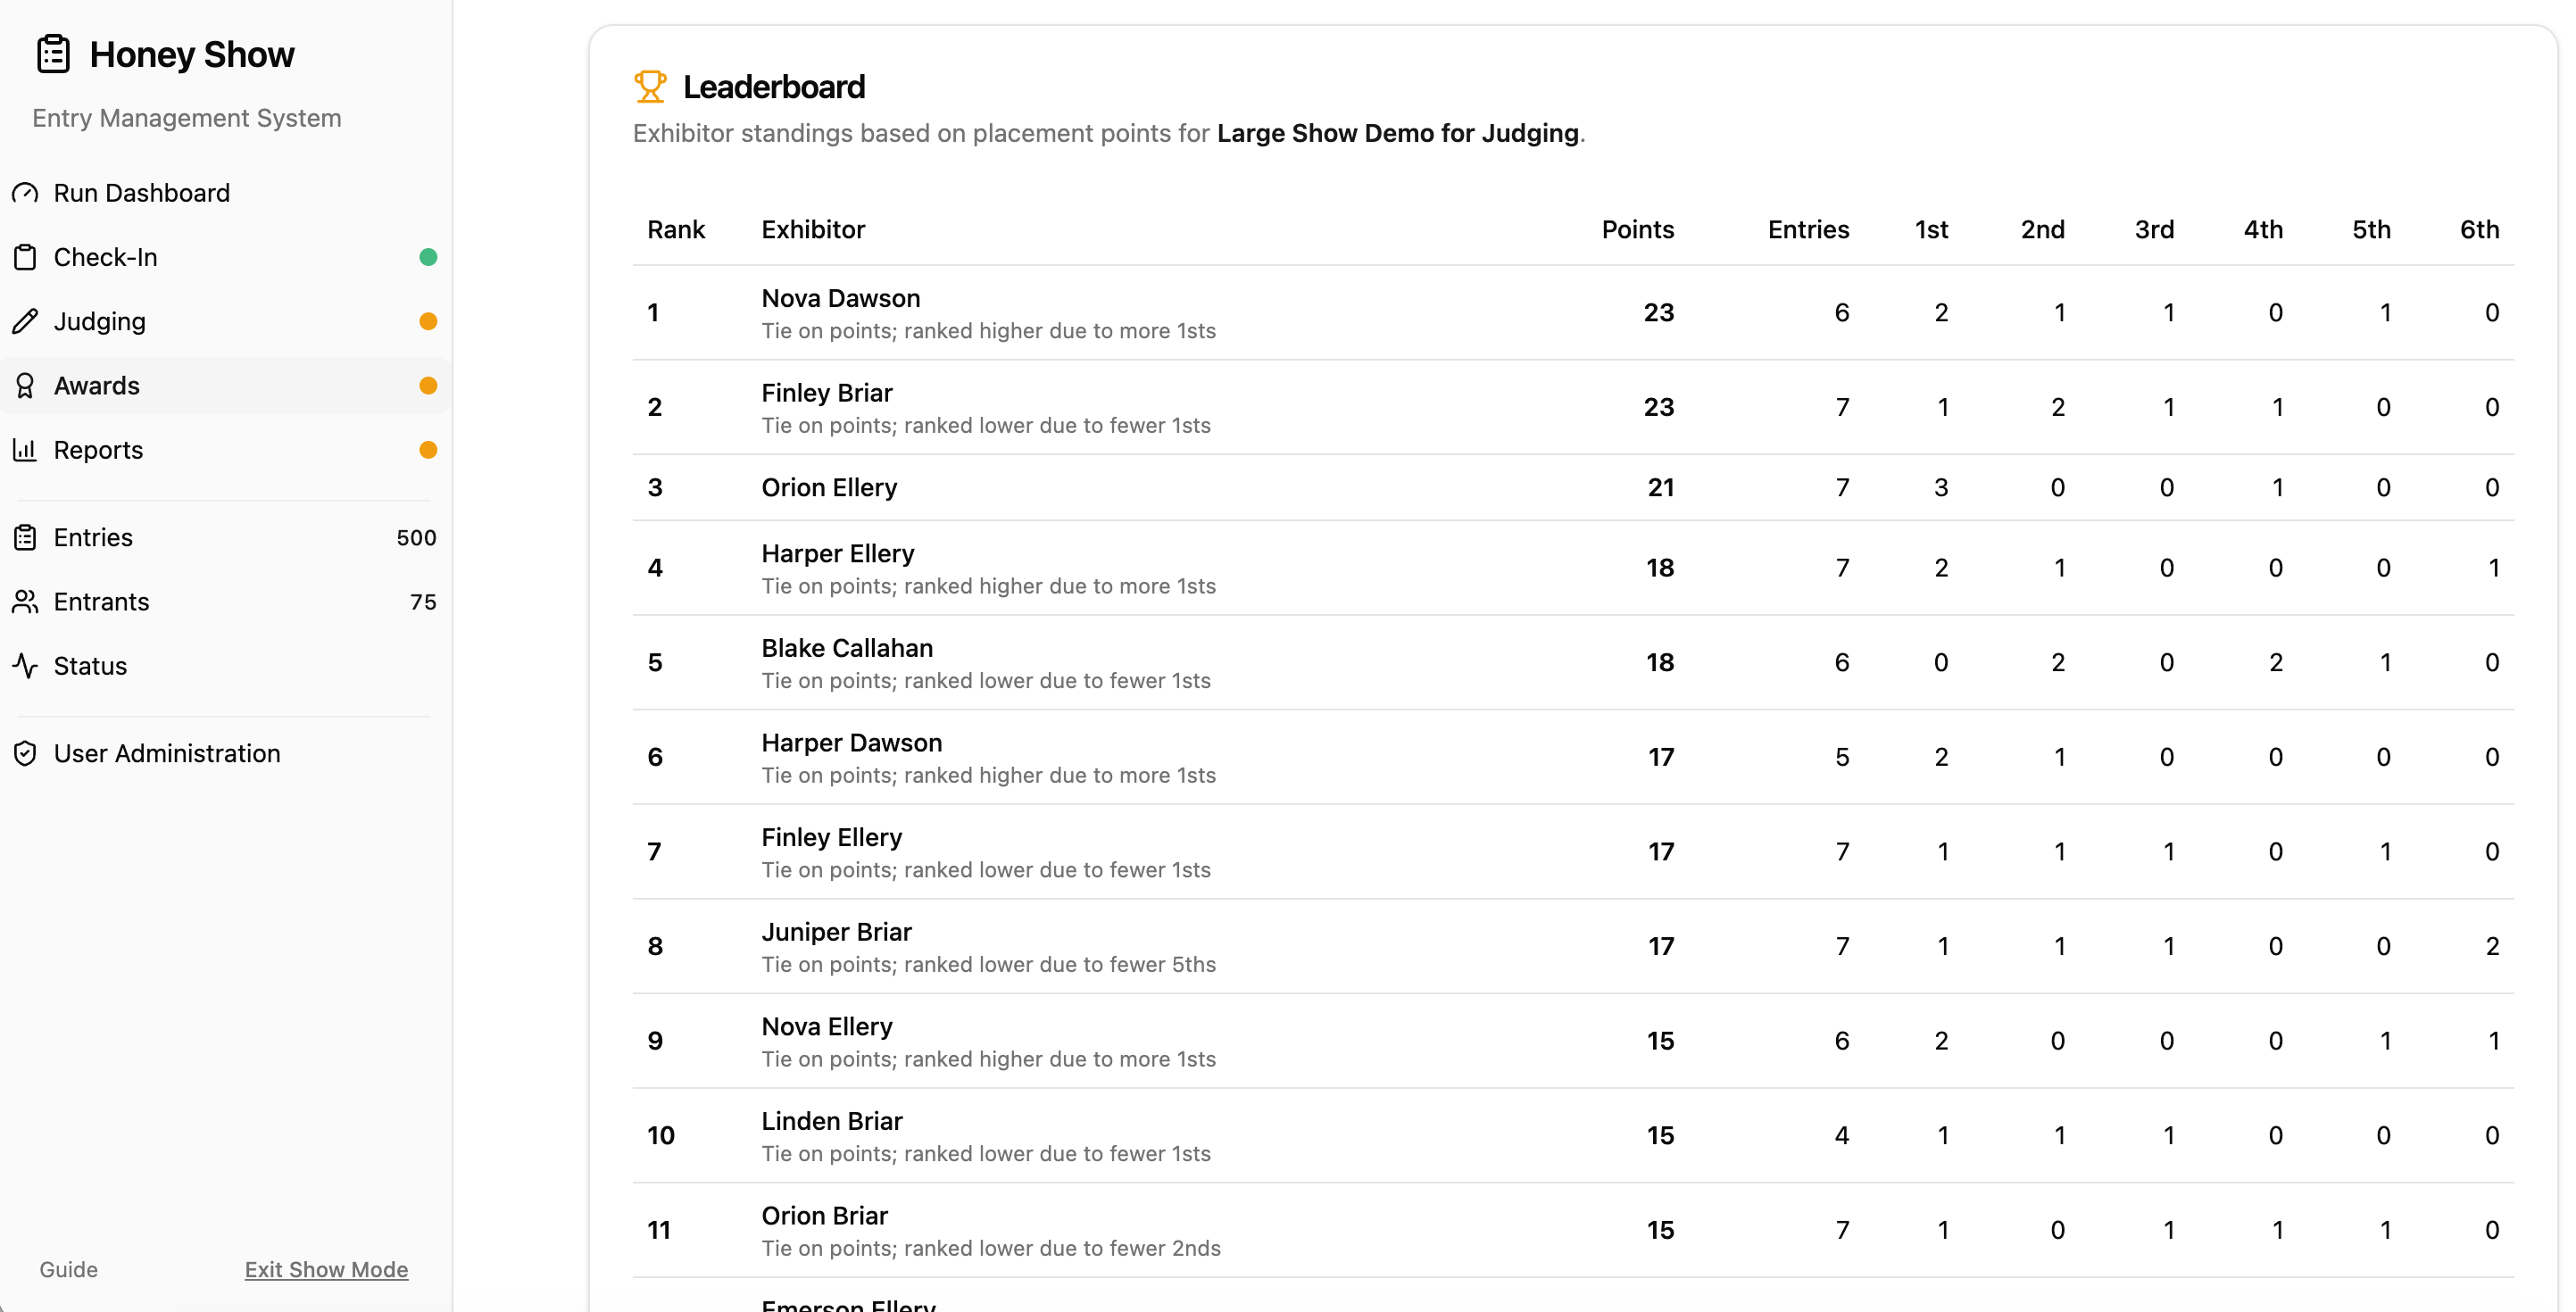Click the Entrants people icon
The width and height of the screenshot is (2576, 1312).
pos(25,602)
